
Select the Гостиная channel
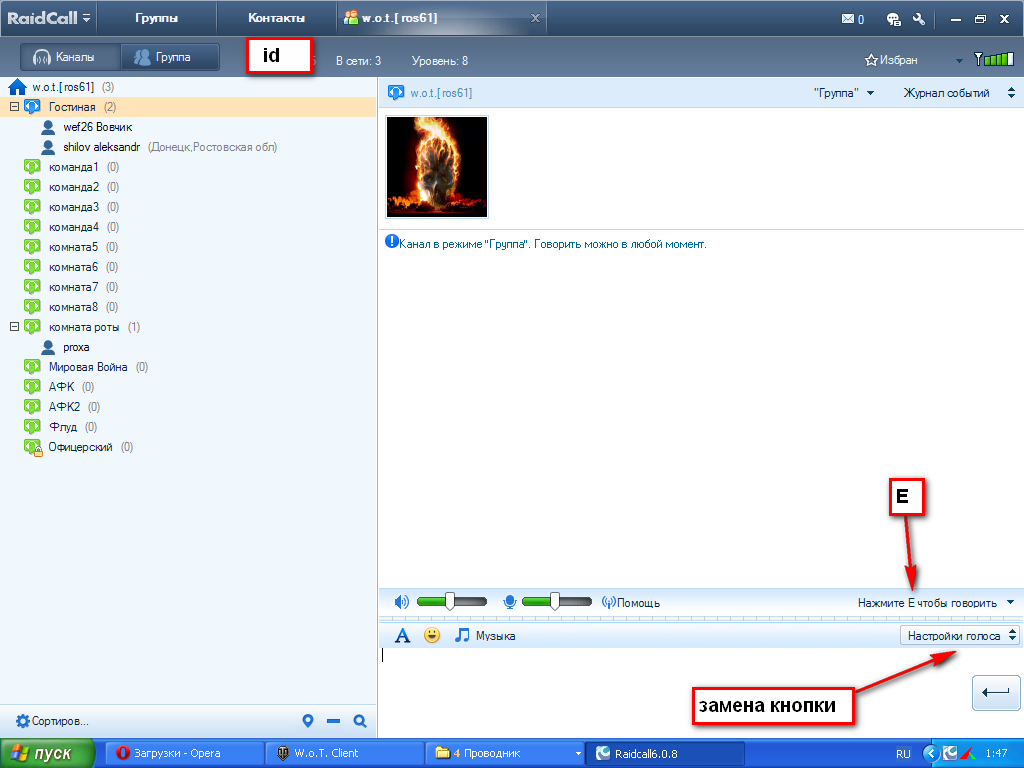[x=72, y=107]
